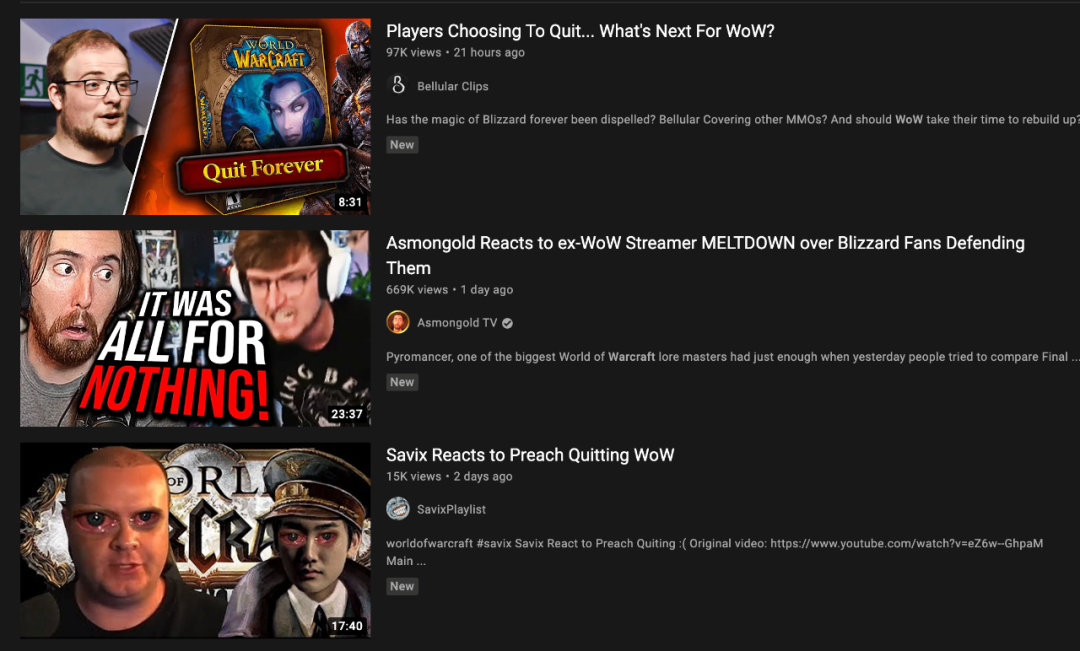Viewport: 1080px width, 651px height.
Task: Click the 17:40 duration badge on third thumbnail
Action: [x=347, y=626]
